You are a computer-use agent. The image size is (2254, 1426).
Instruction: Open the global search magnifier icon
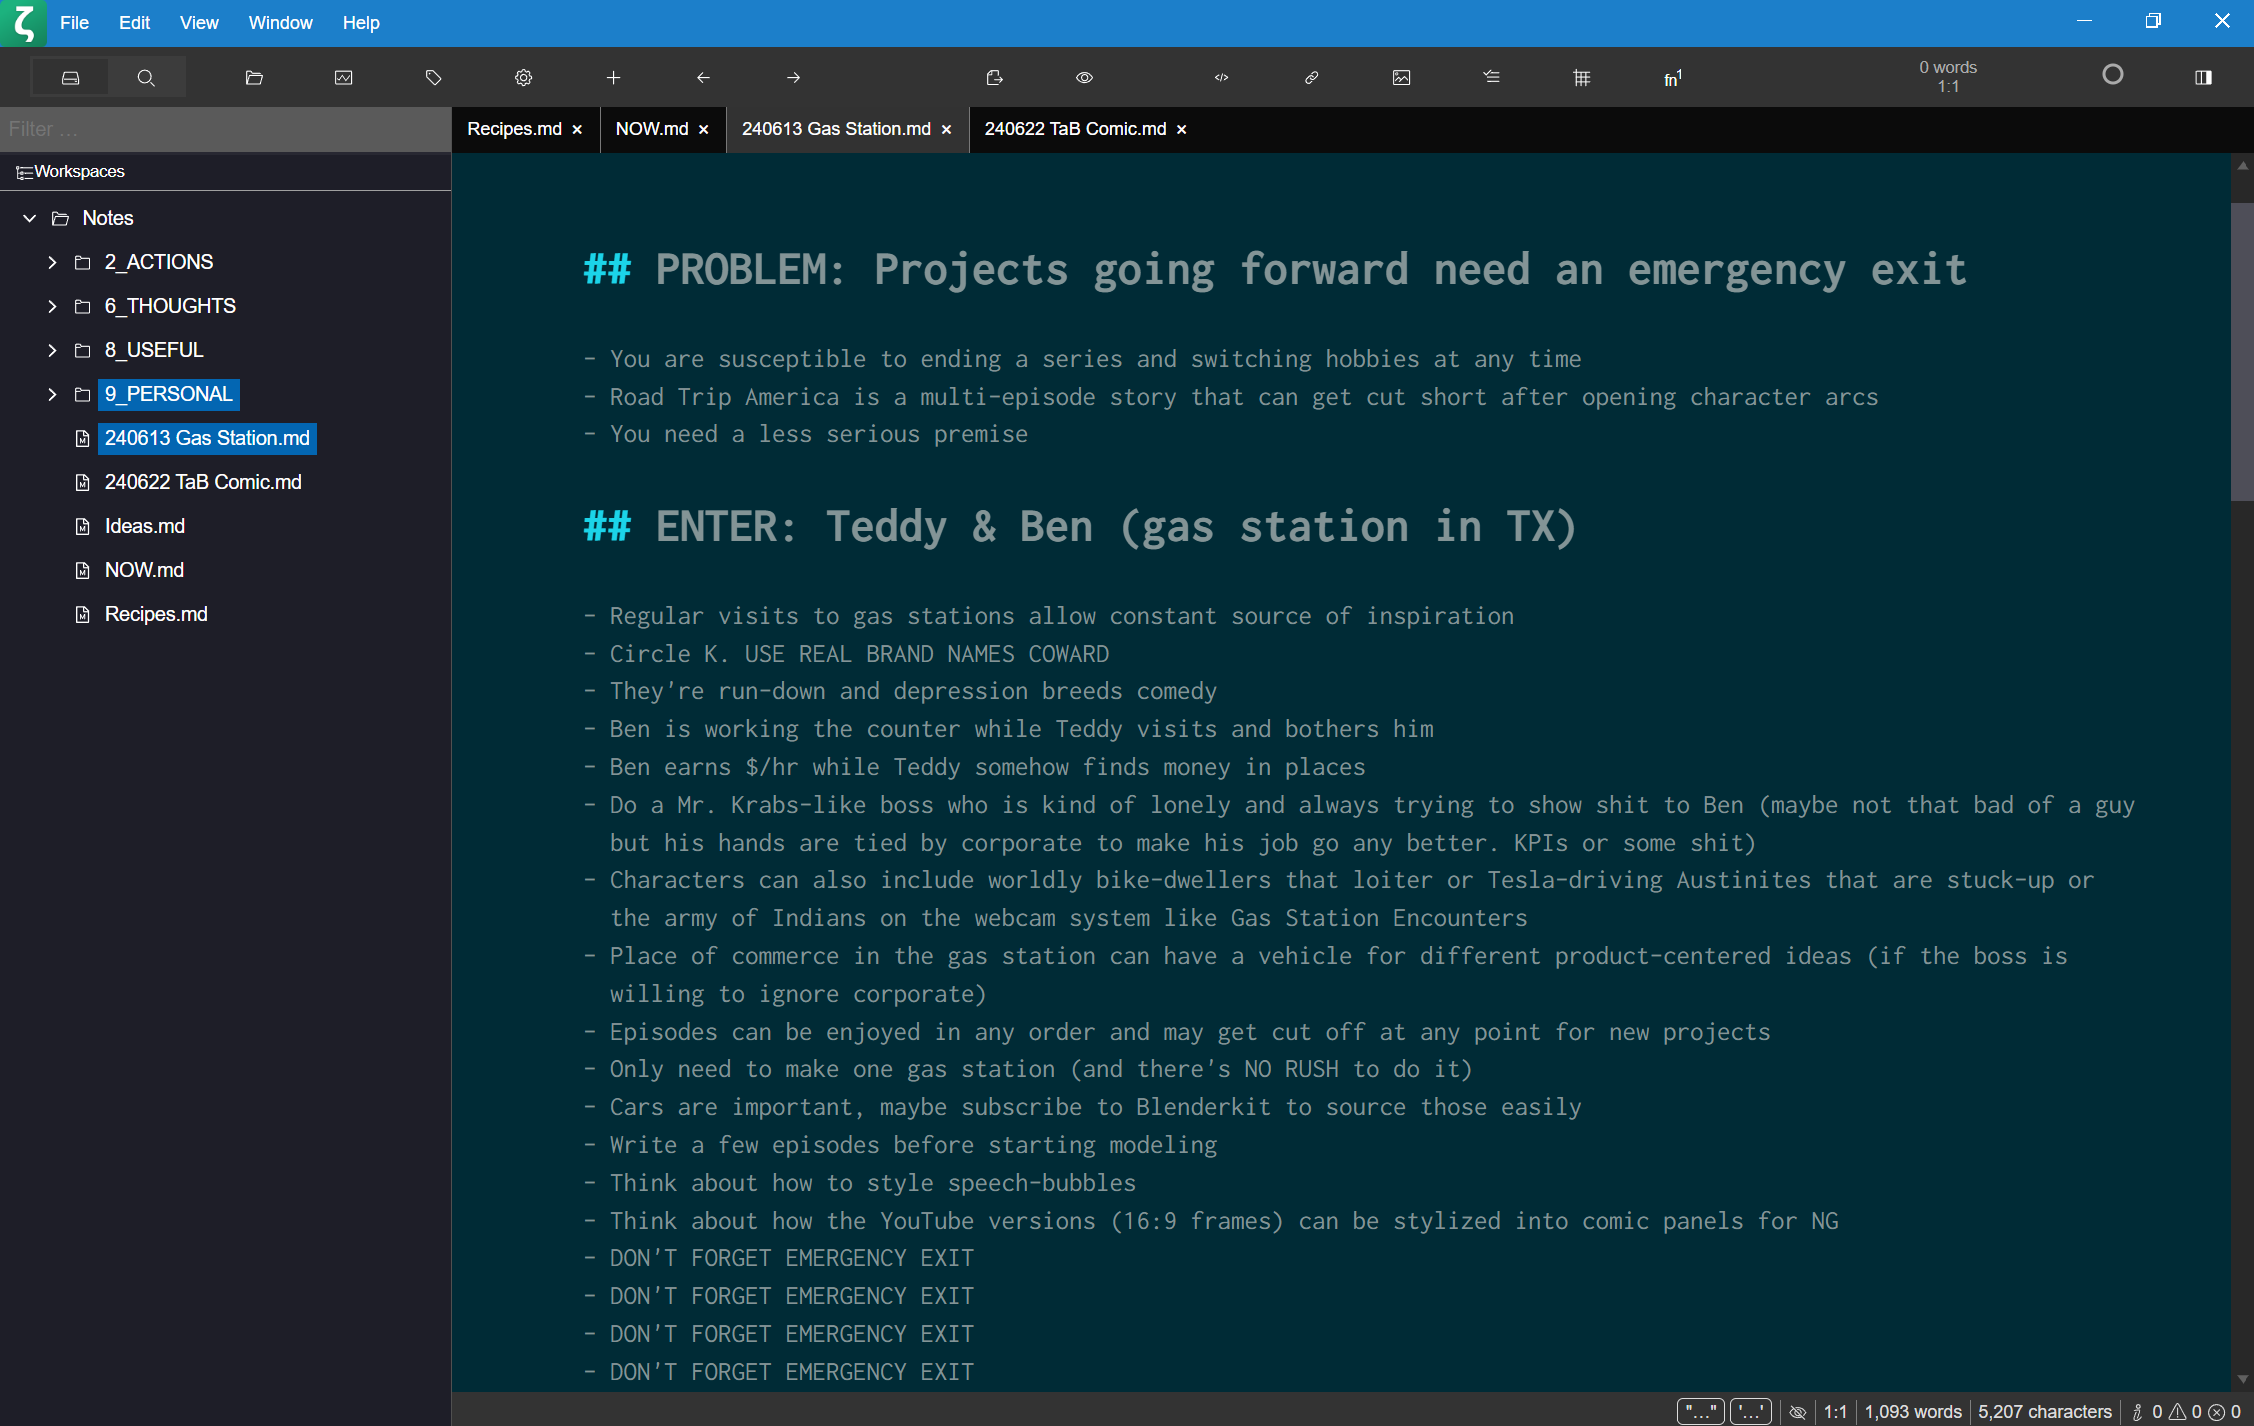(146, 78)
